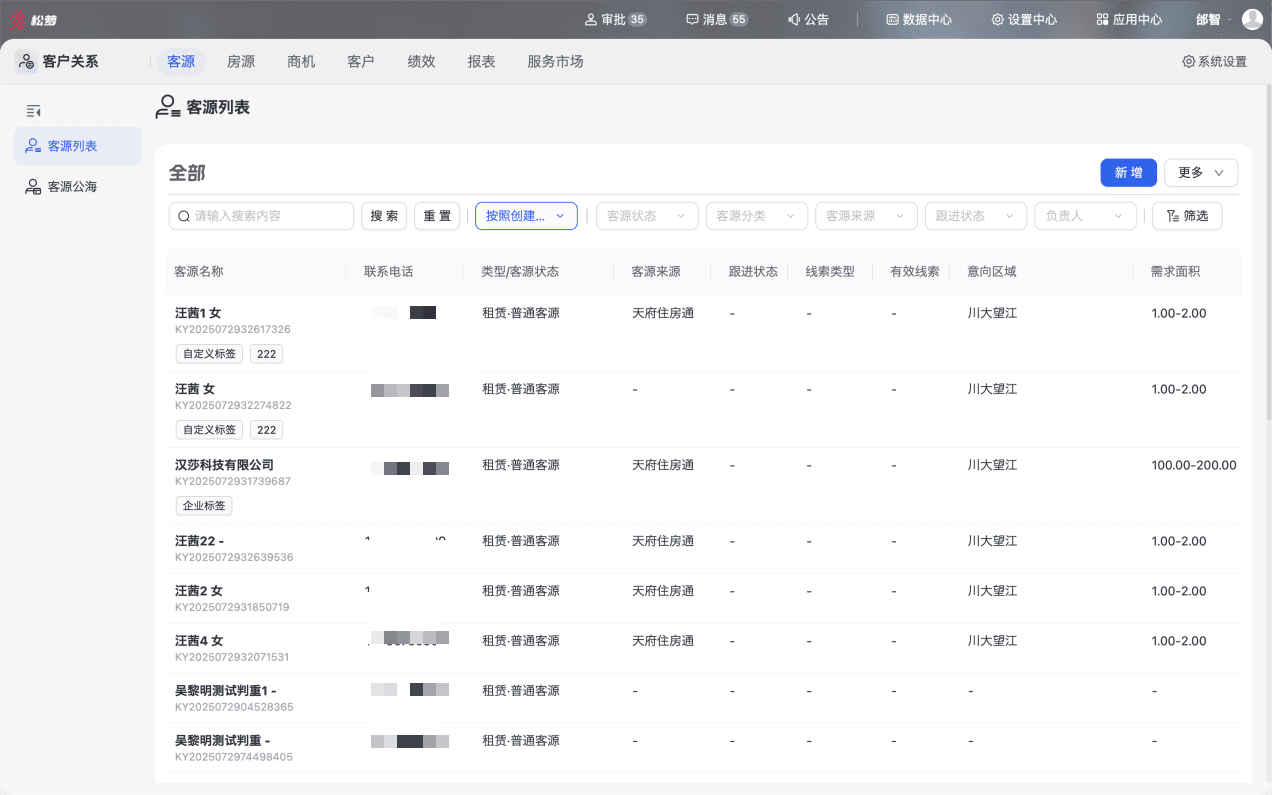Open 数据中心 data center
The image size is (1272, 795).
coord(919,19)
